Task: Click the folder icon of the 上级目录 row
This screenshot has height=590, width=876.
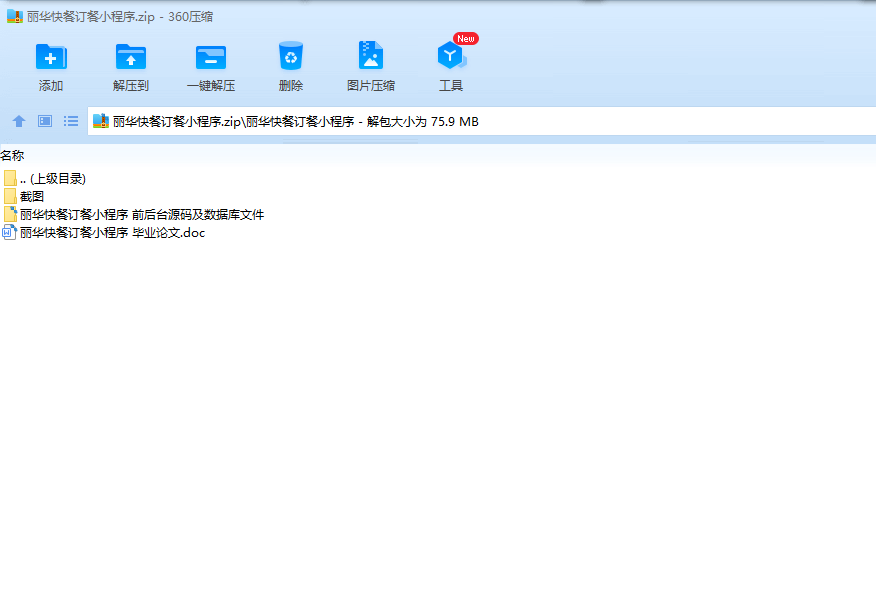Action: coord(10,178)
